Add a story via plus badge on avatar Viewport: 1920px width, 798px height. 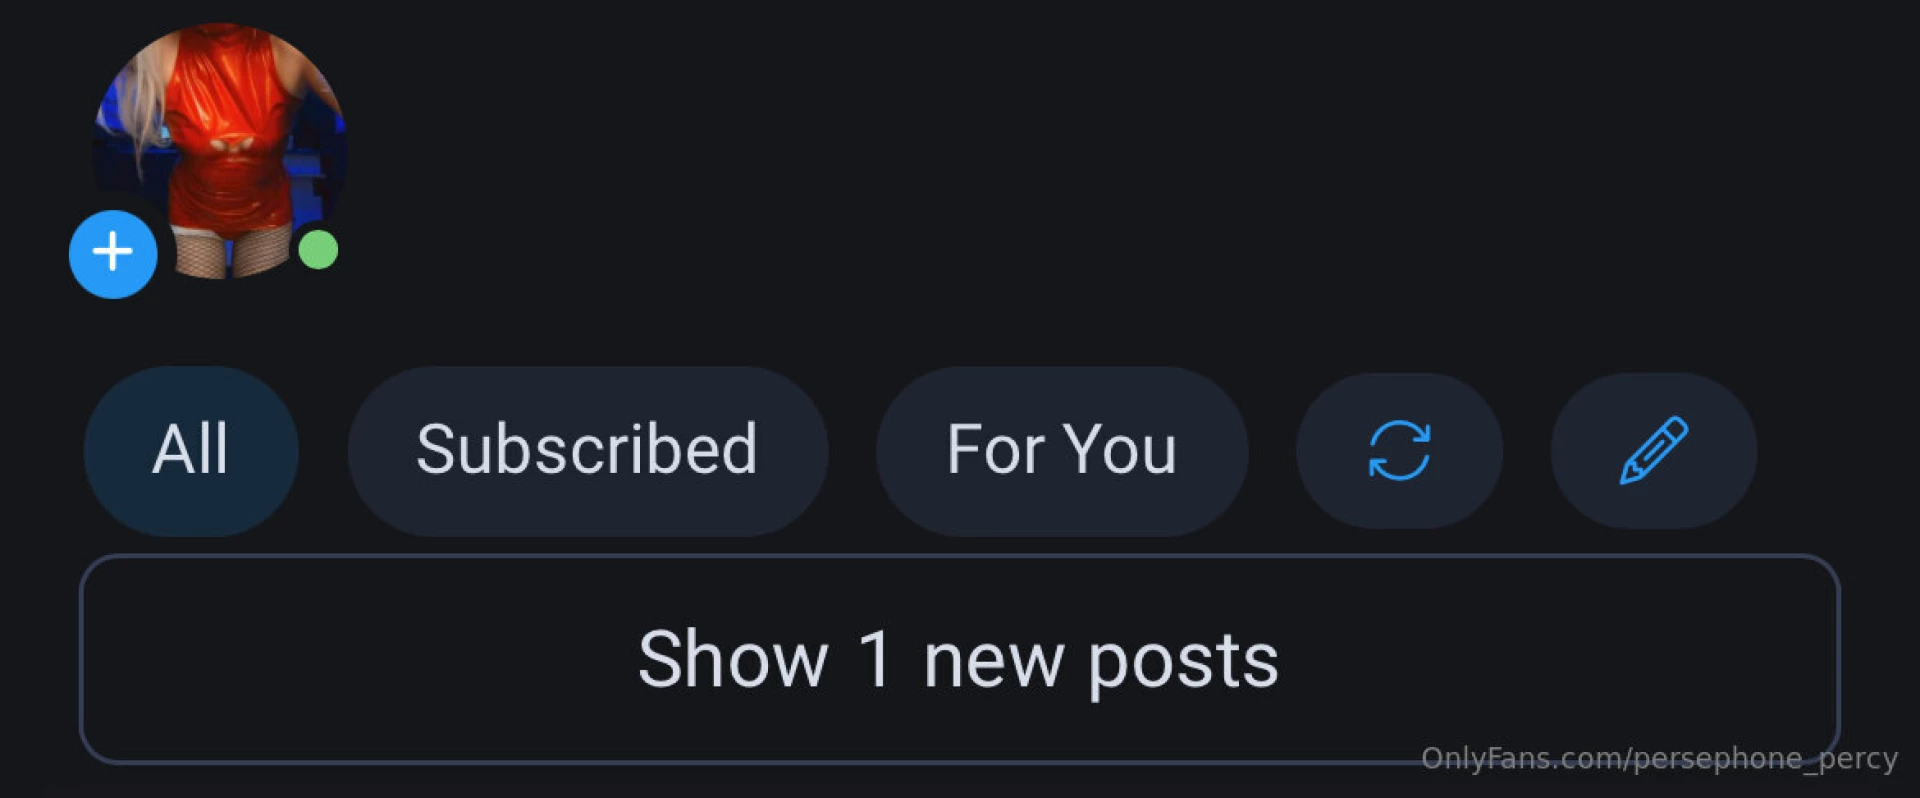113,254
